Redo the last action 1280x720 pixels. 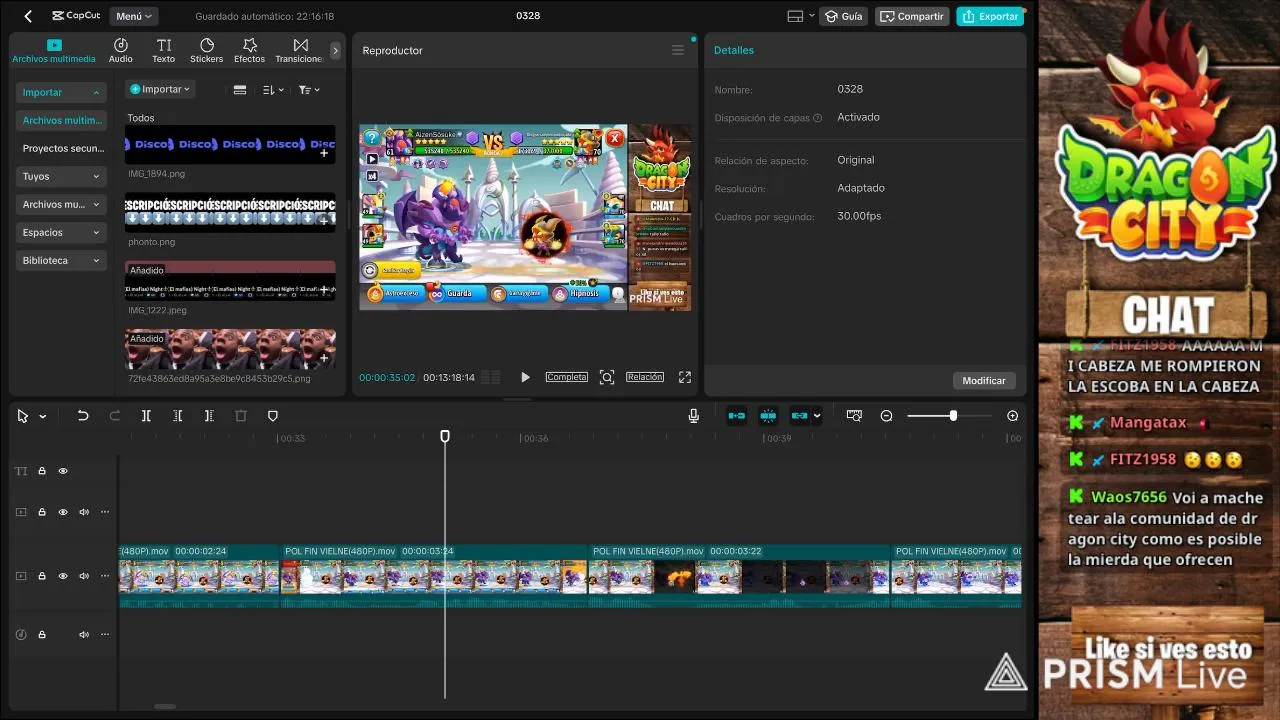coord(114,416)
